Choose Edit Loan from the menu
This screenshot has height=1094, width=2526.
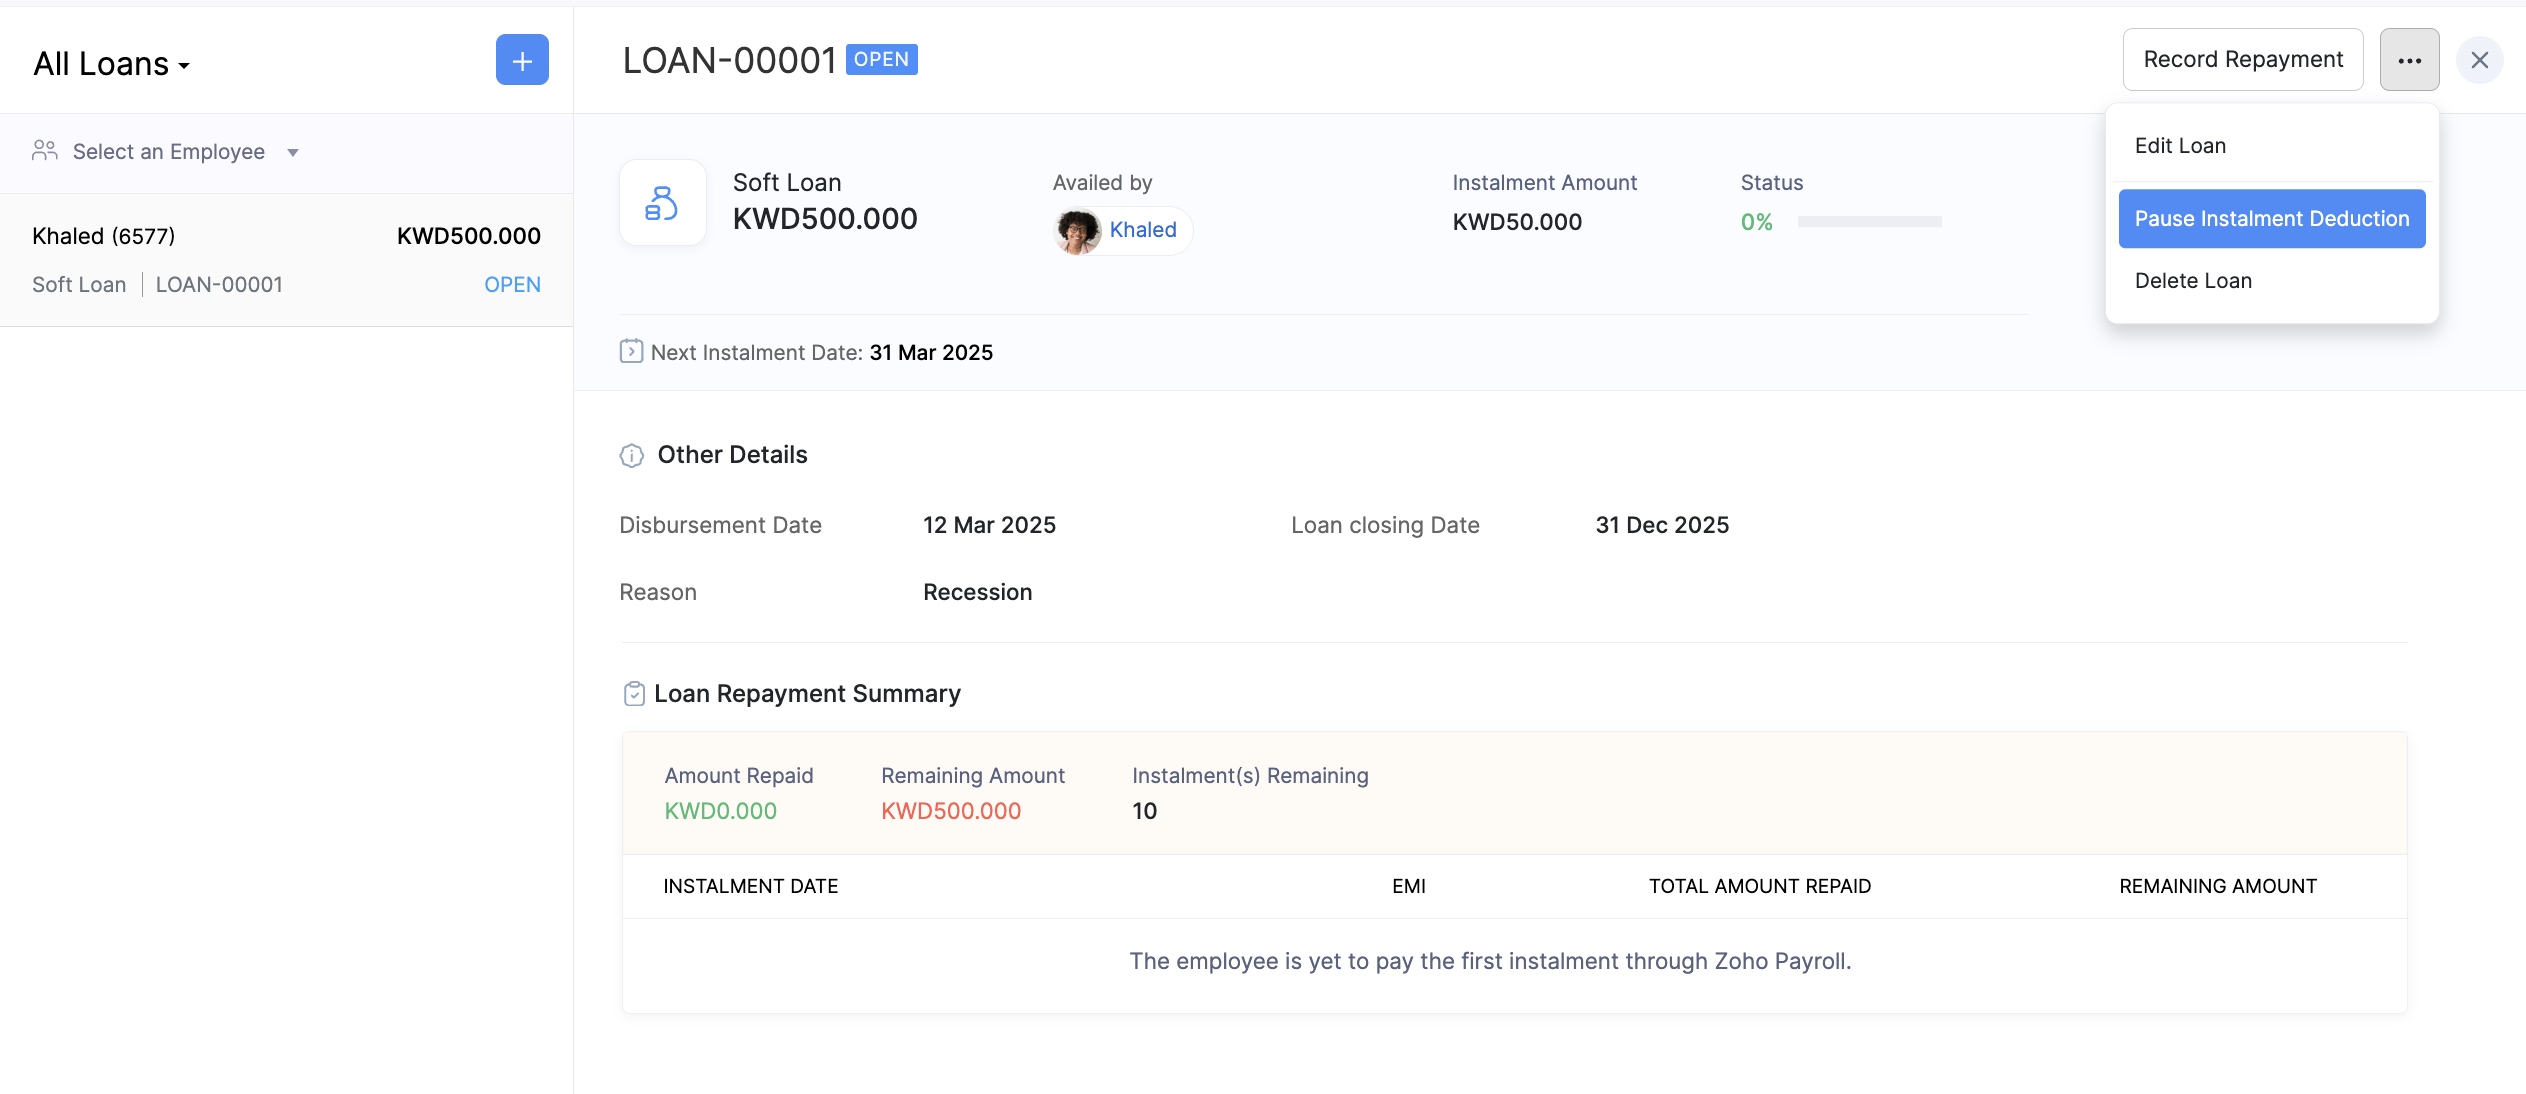coord(2180,146)
